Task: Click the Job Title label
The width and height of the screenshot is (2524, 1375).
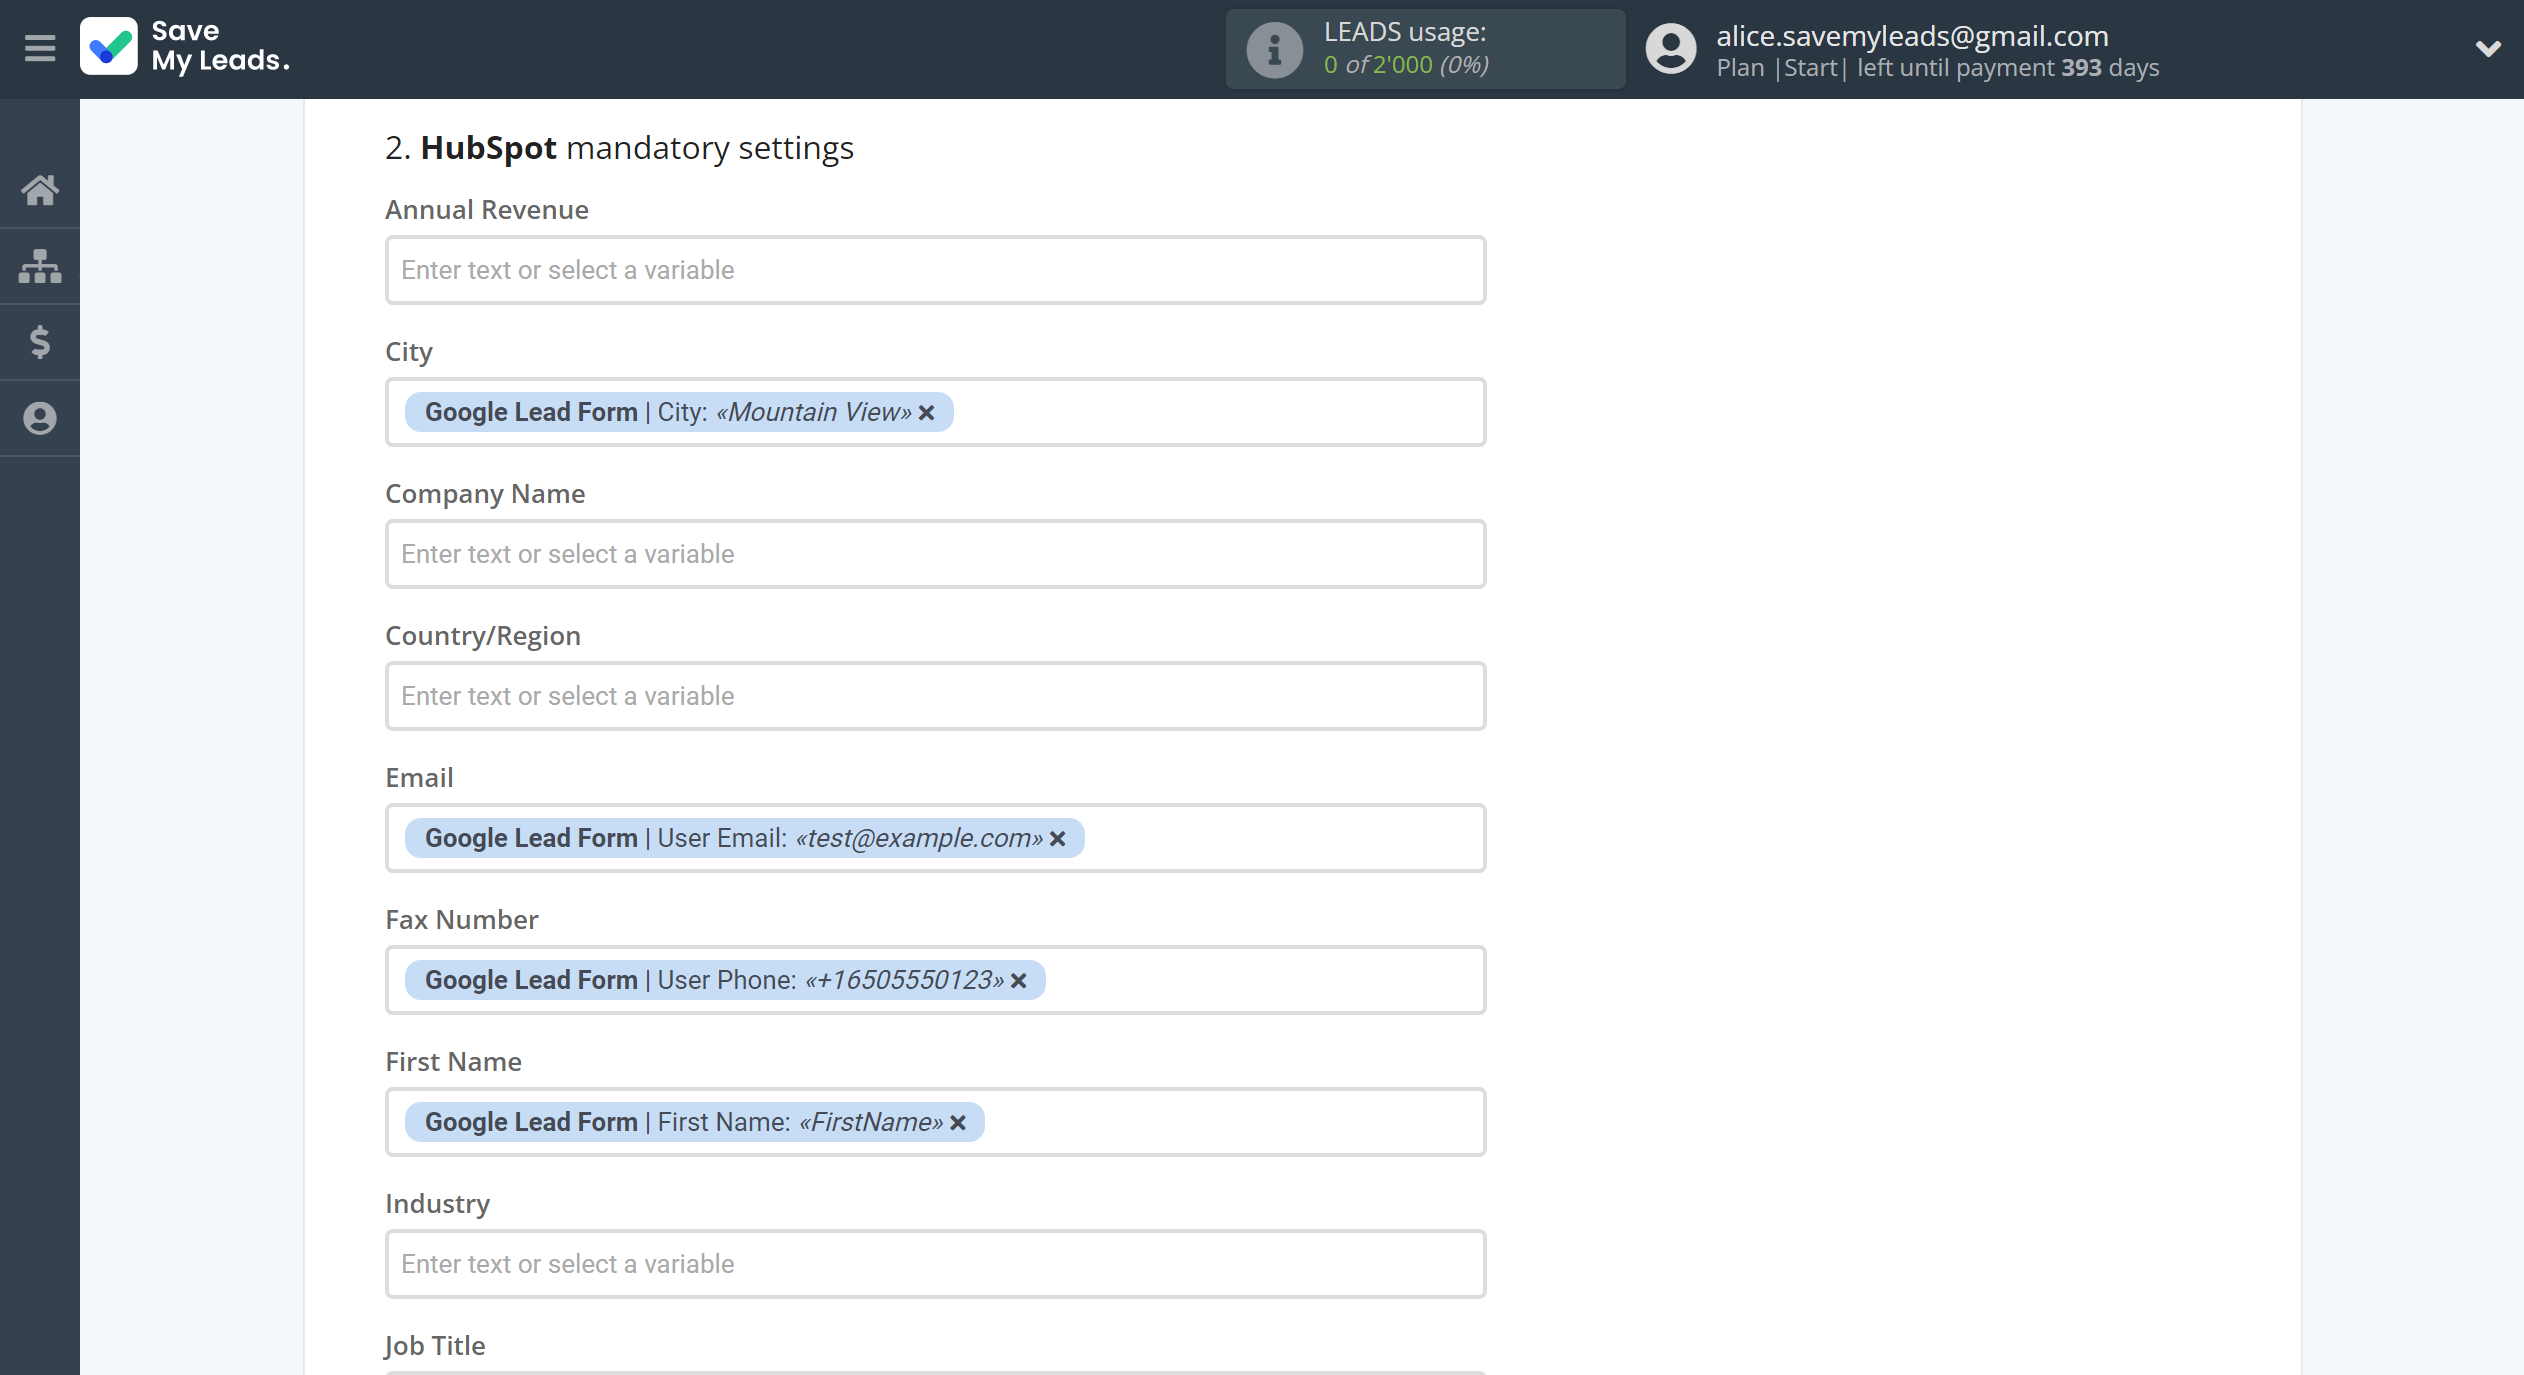Action: pyautogui.click(x=435, y=1346)
